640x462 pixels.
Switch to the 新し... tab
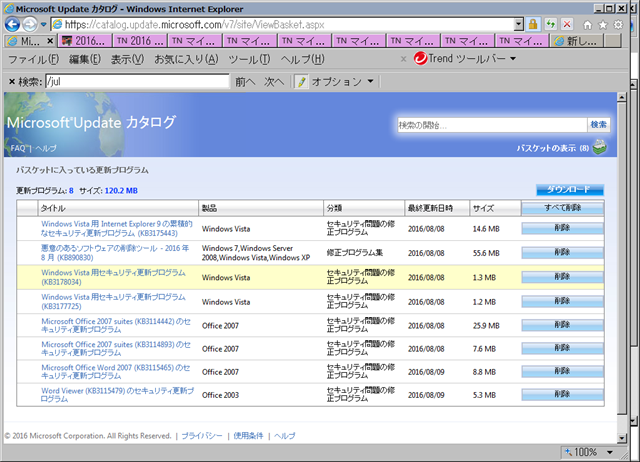coord(577,41)
